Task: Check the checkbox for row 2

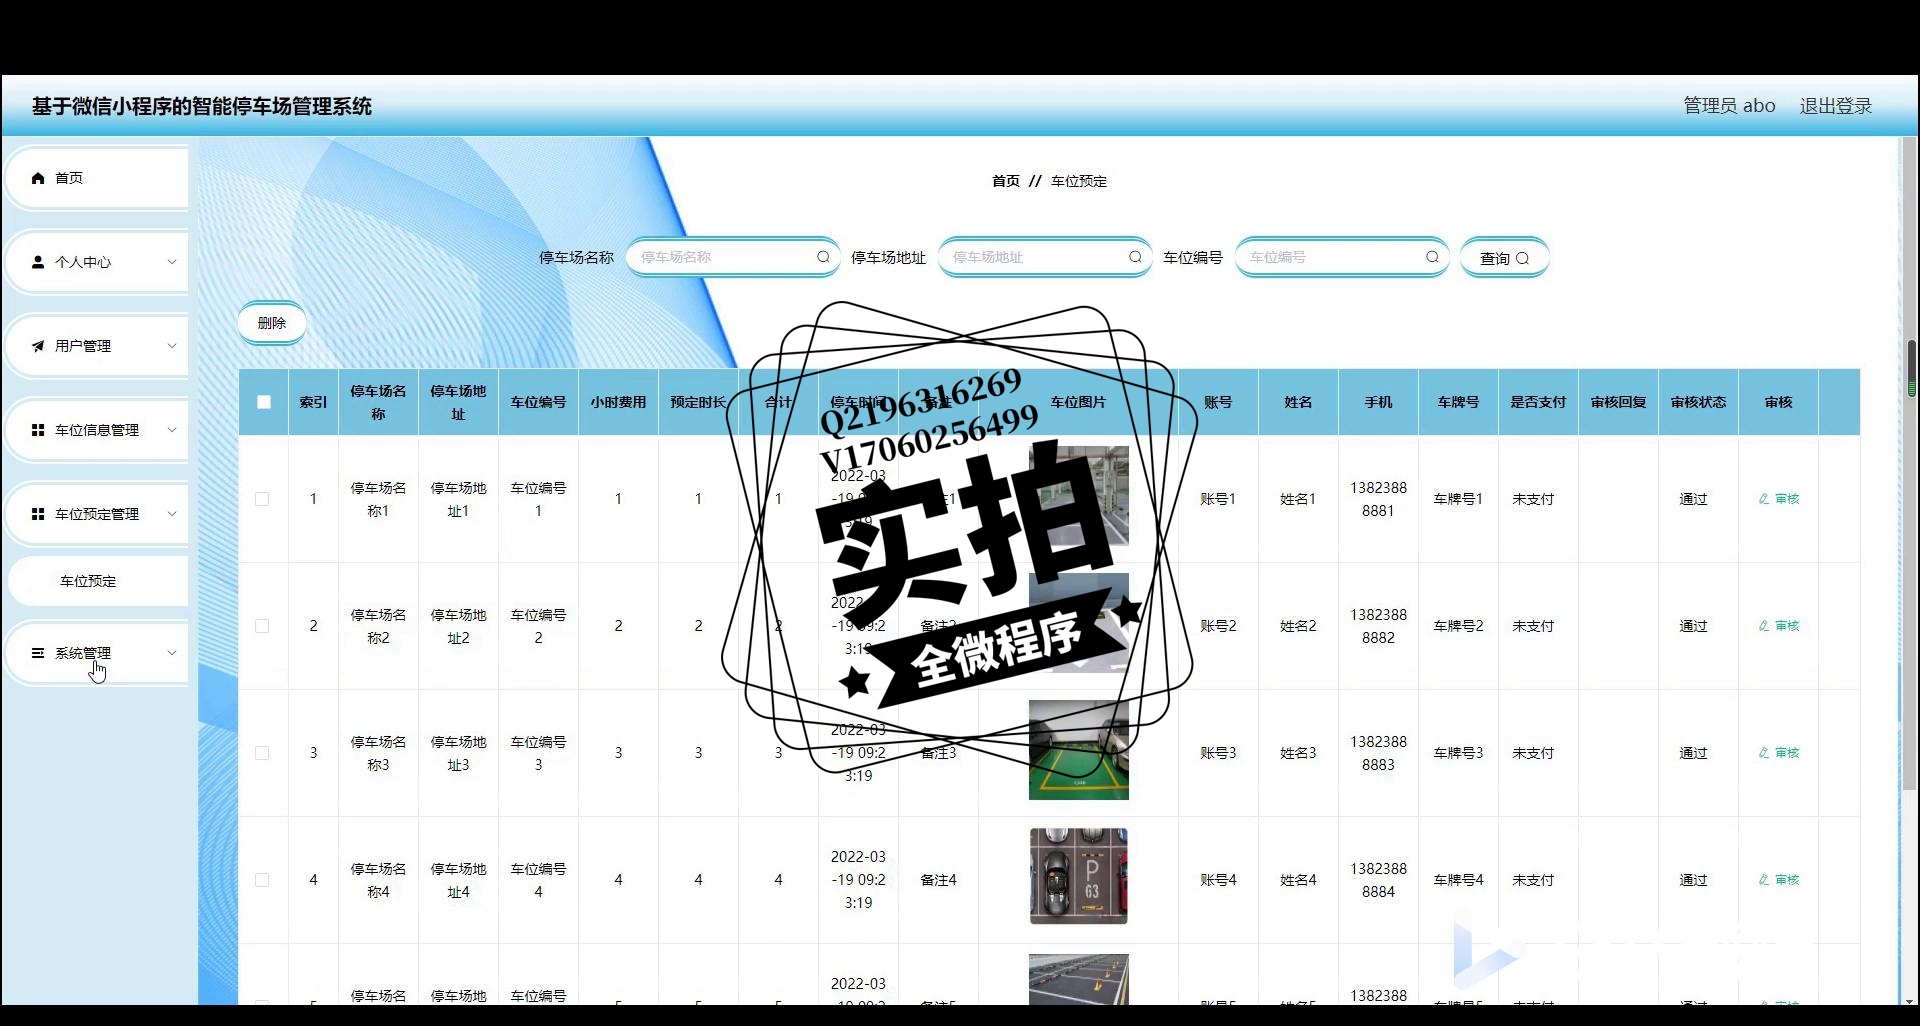Action: coord(262,626)
